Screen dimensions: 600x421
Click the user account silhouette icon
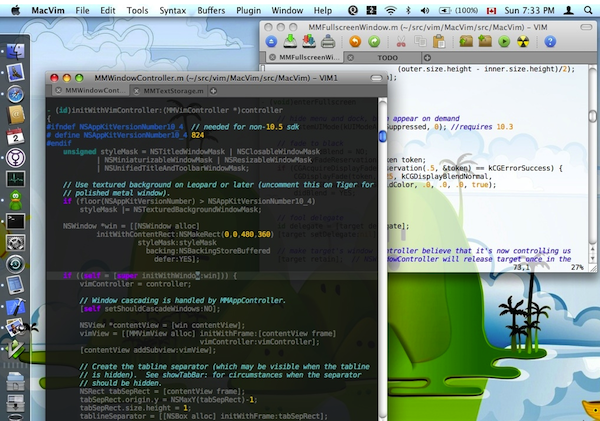(x=569, y=10)
